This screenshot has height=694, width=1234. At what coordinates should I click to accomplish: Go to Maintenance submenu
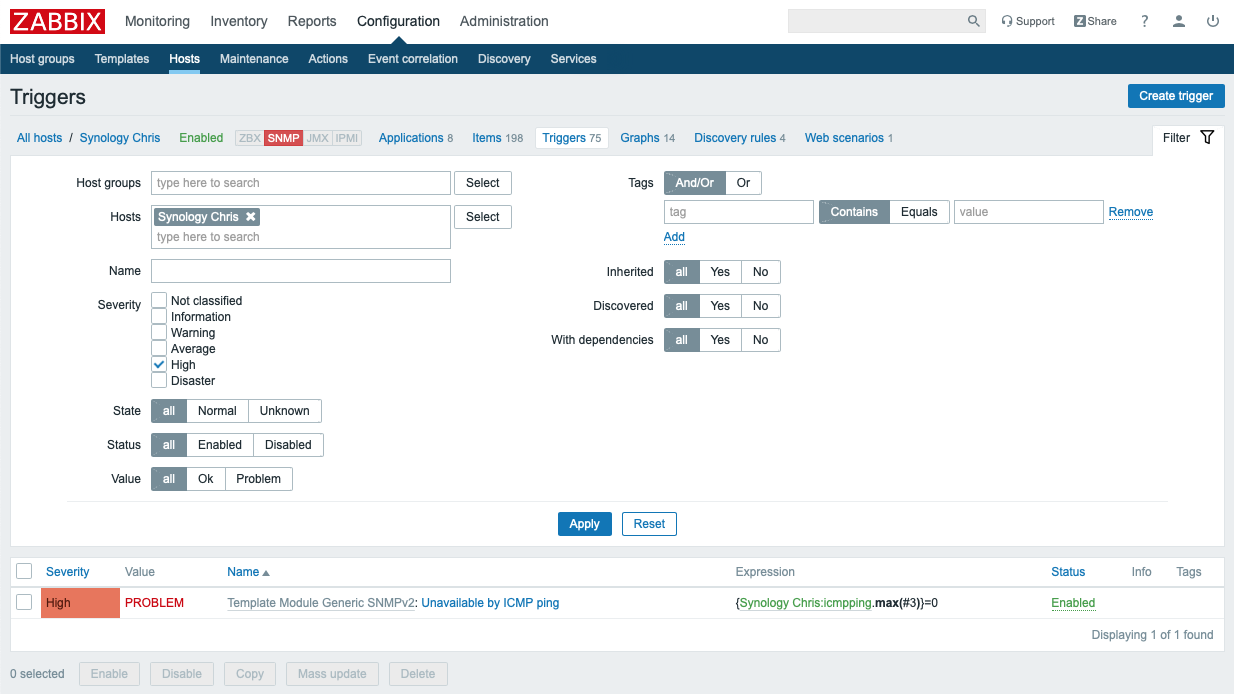point(254,59)
